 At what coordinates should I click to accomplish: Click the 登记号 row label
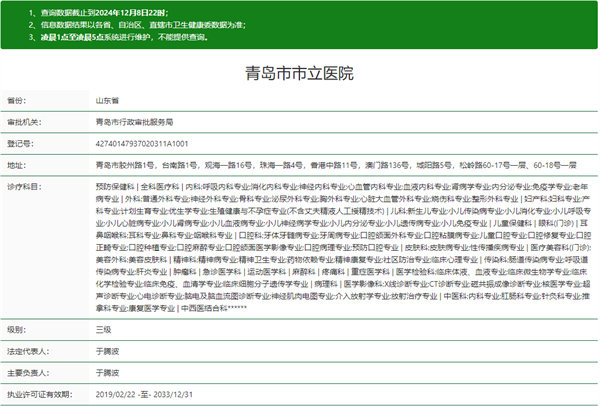[x=19, y=142]
